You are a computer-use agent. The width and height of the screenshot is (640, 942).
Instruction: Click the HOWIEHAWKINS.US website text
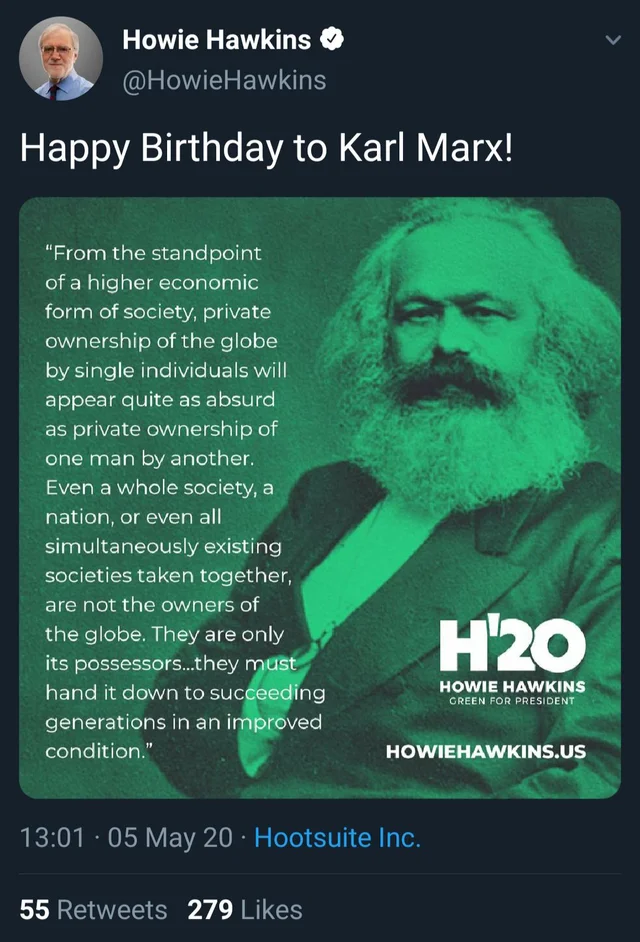(x=486, y=752)
